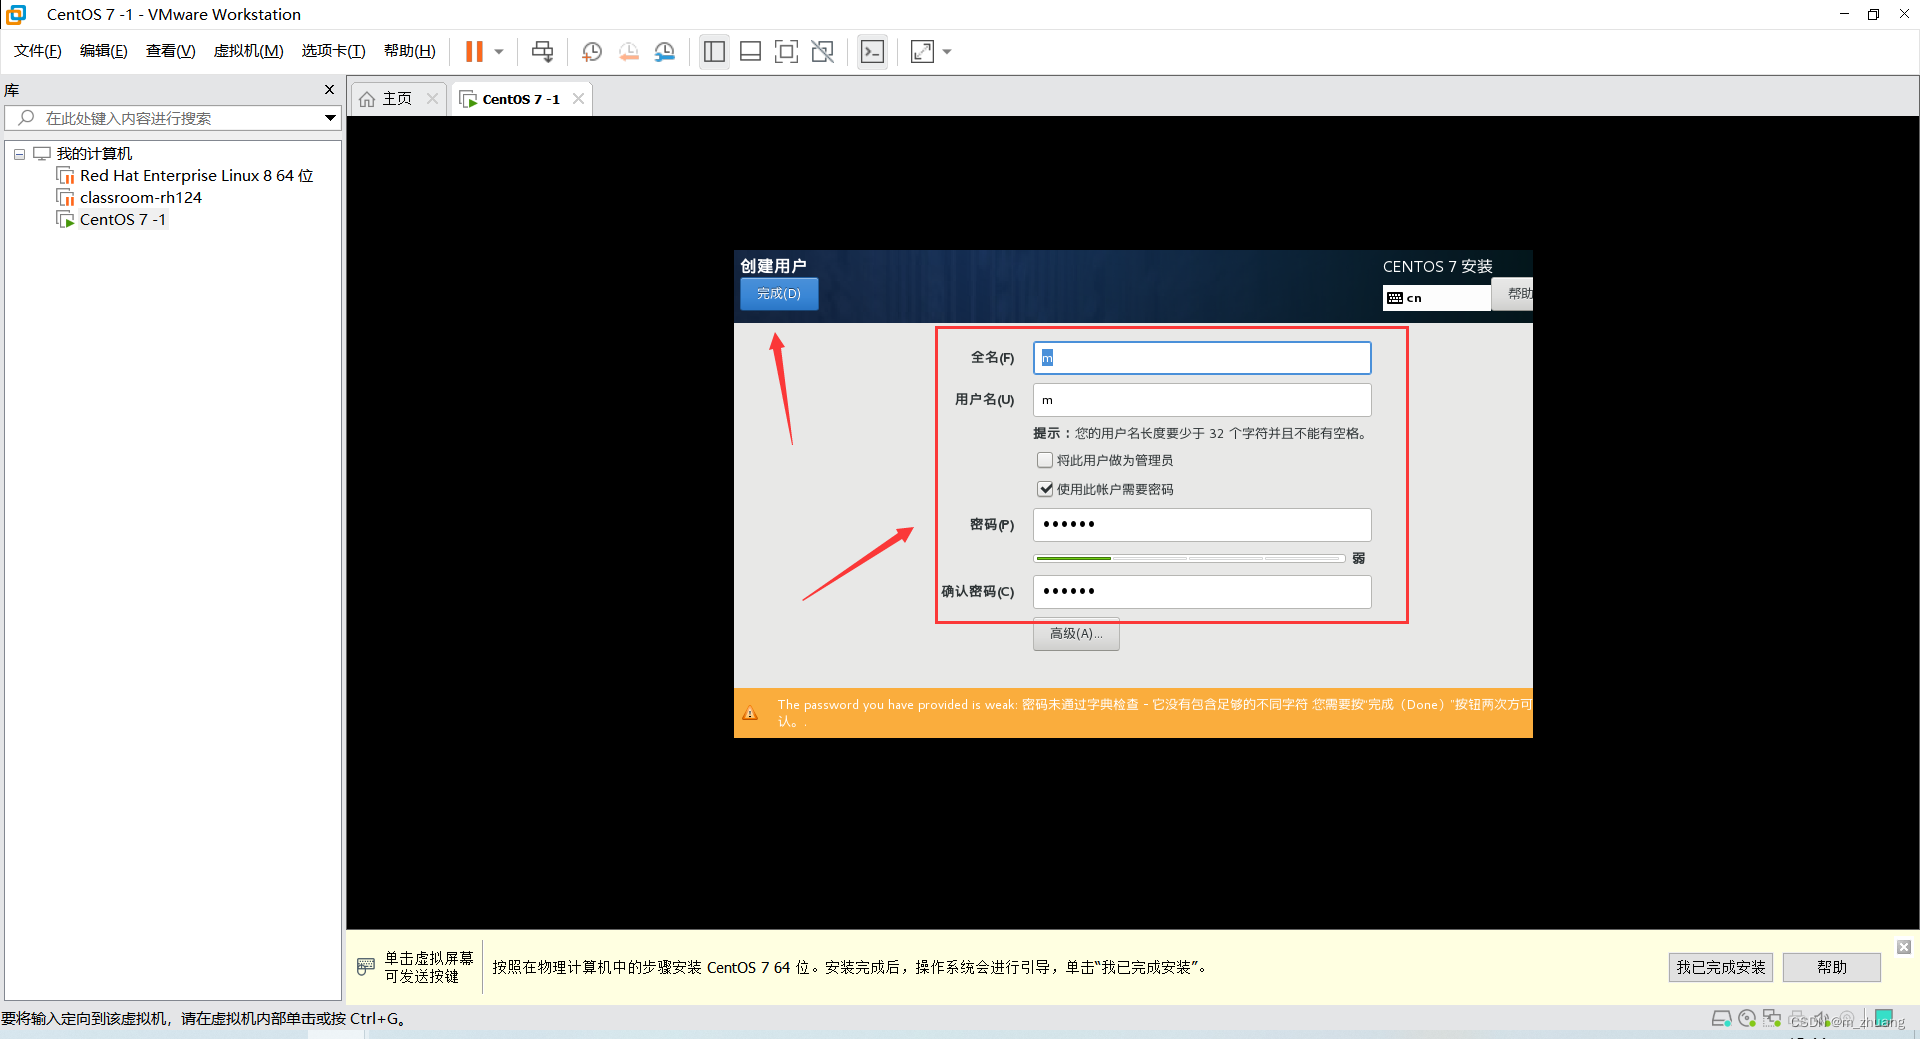The image size is (1920, 1039).
Task: Open the power options dropdown arrow beside pause
Action: pyautogui.click(x=499, y=52)
